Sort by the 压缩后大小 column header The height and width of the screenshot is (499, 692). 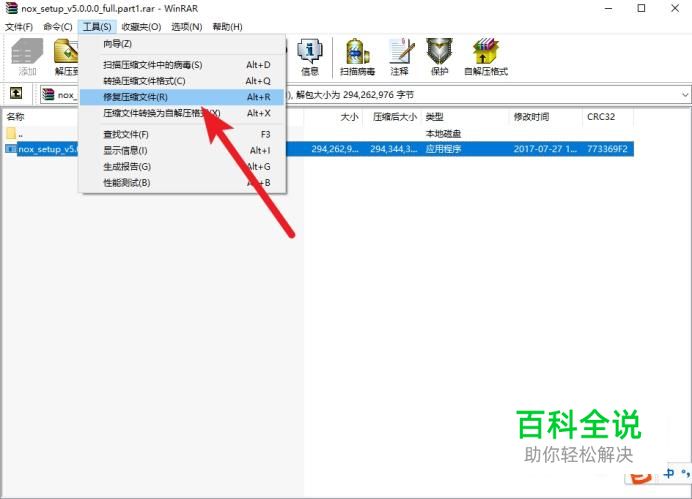(x=394, y=117)
